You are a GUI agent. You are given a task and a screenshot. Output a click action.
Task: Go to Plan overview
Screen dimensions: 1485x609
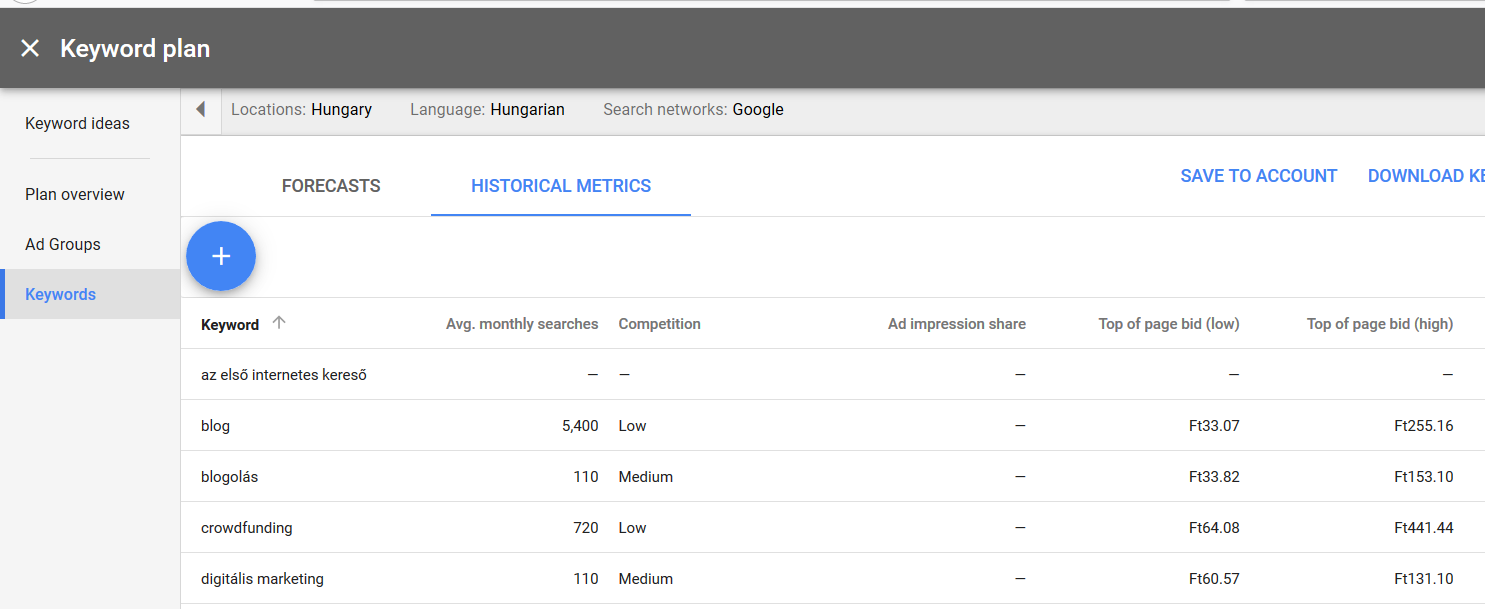click(75, 194)
